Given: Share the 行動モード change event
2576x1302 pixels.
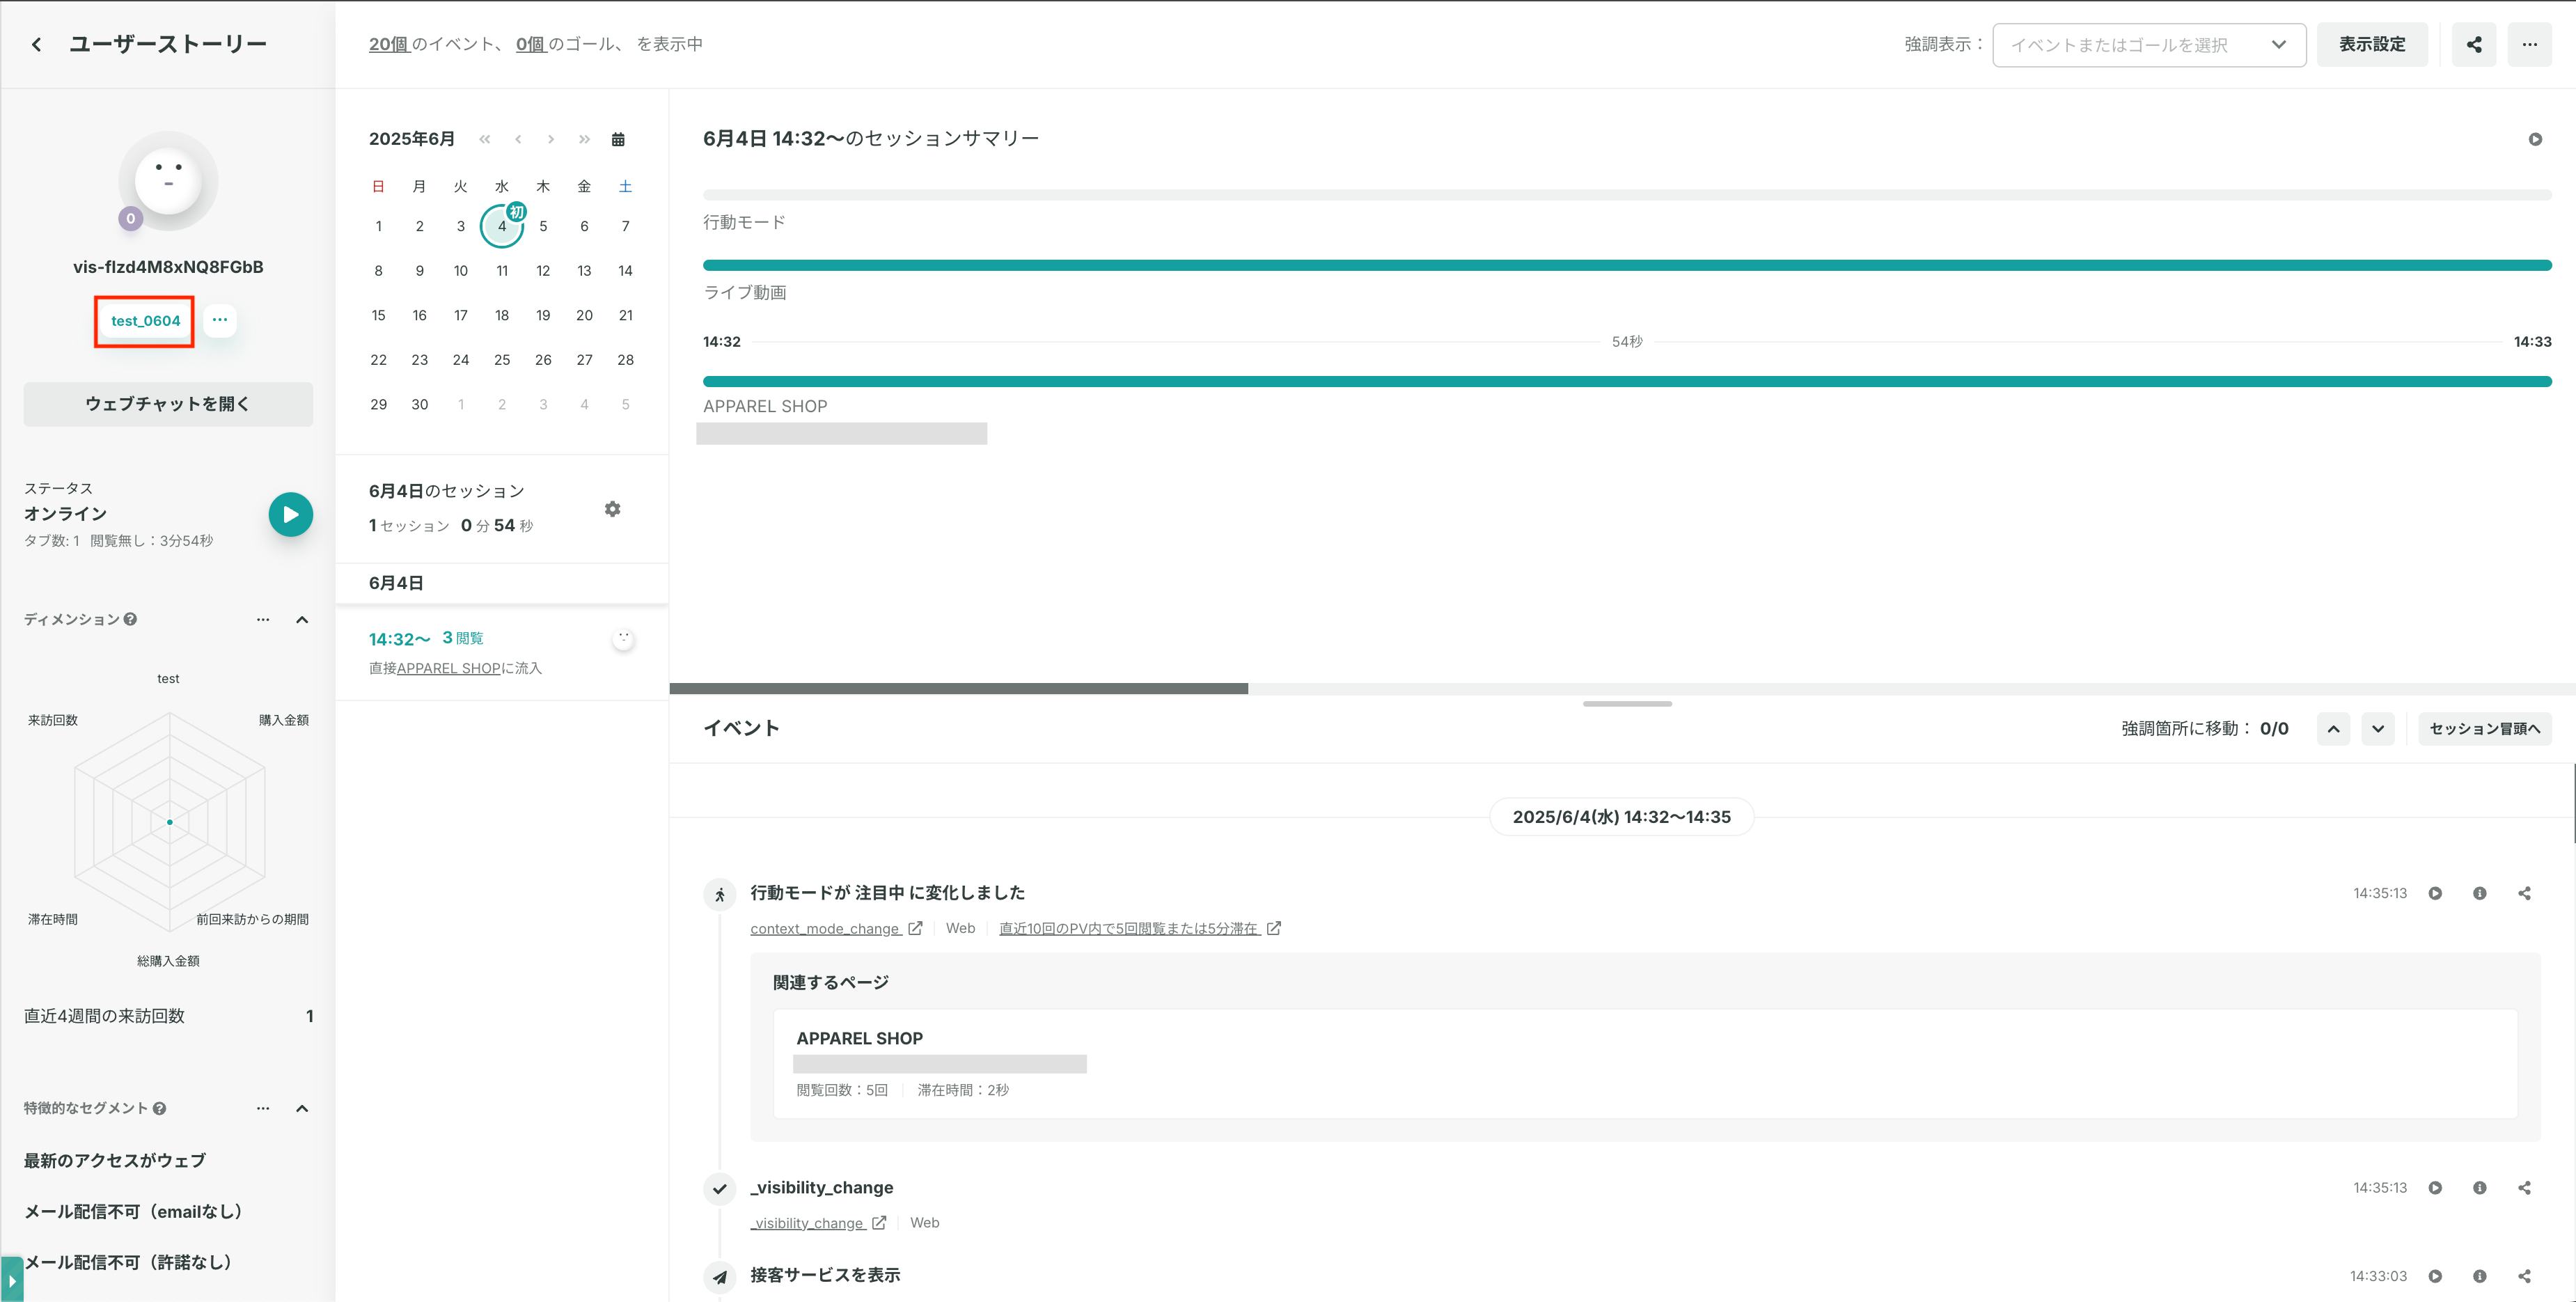Looking at the screenshot, I should [2525, 893].
